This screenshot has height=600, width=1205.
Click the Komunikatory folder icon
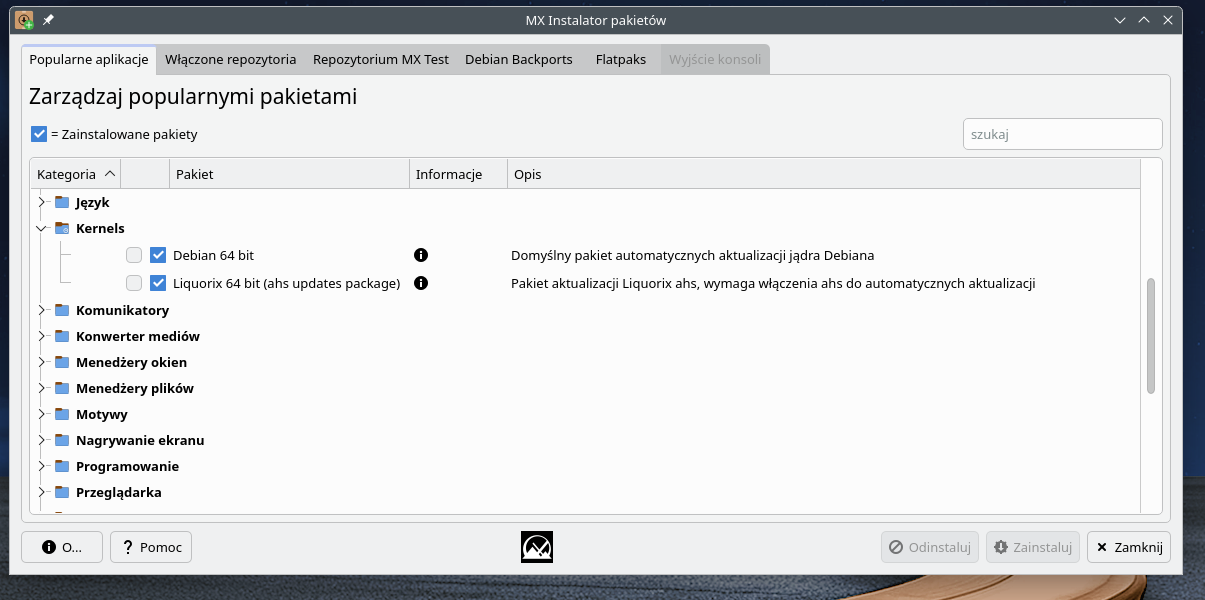pos(62,310)
